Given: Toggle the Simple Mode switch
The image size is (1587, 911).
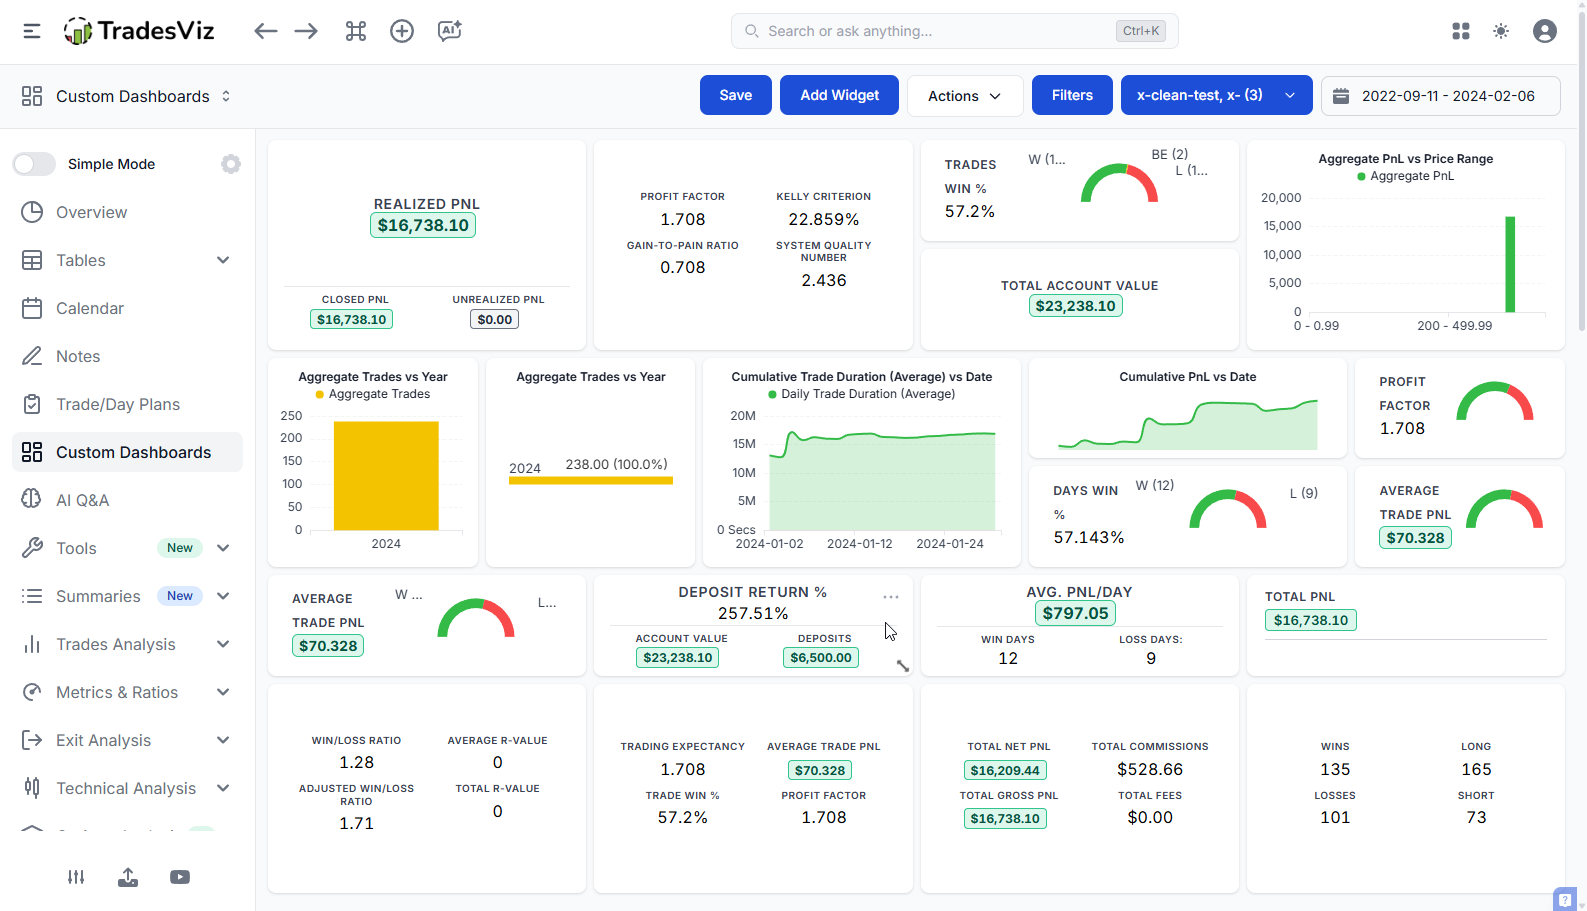Looking at the screenshot, I should pos(34,164).
